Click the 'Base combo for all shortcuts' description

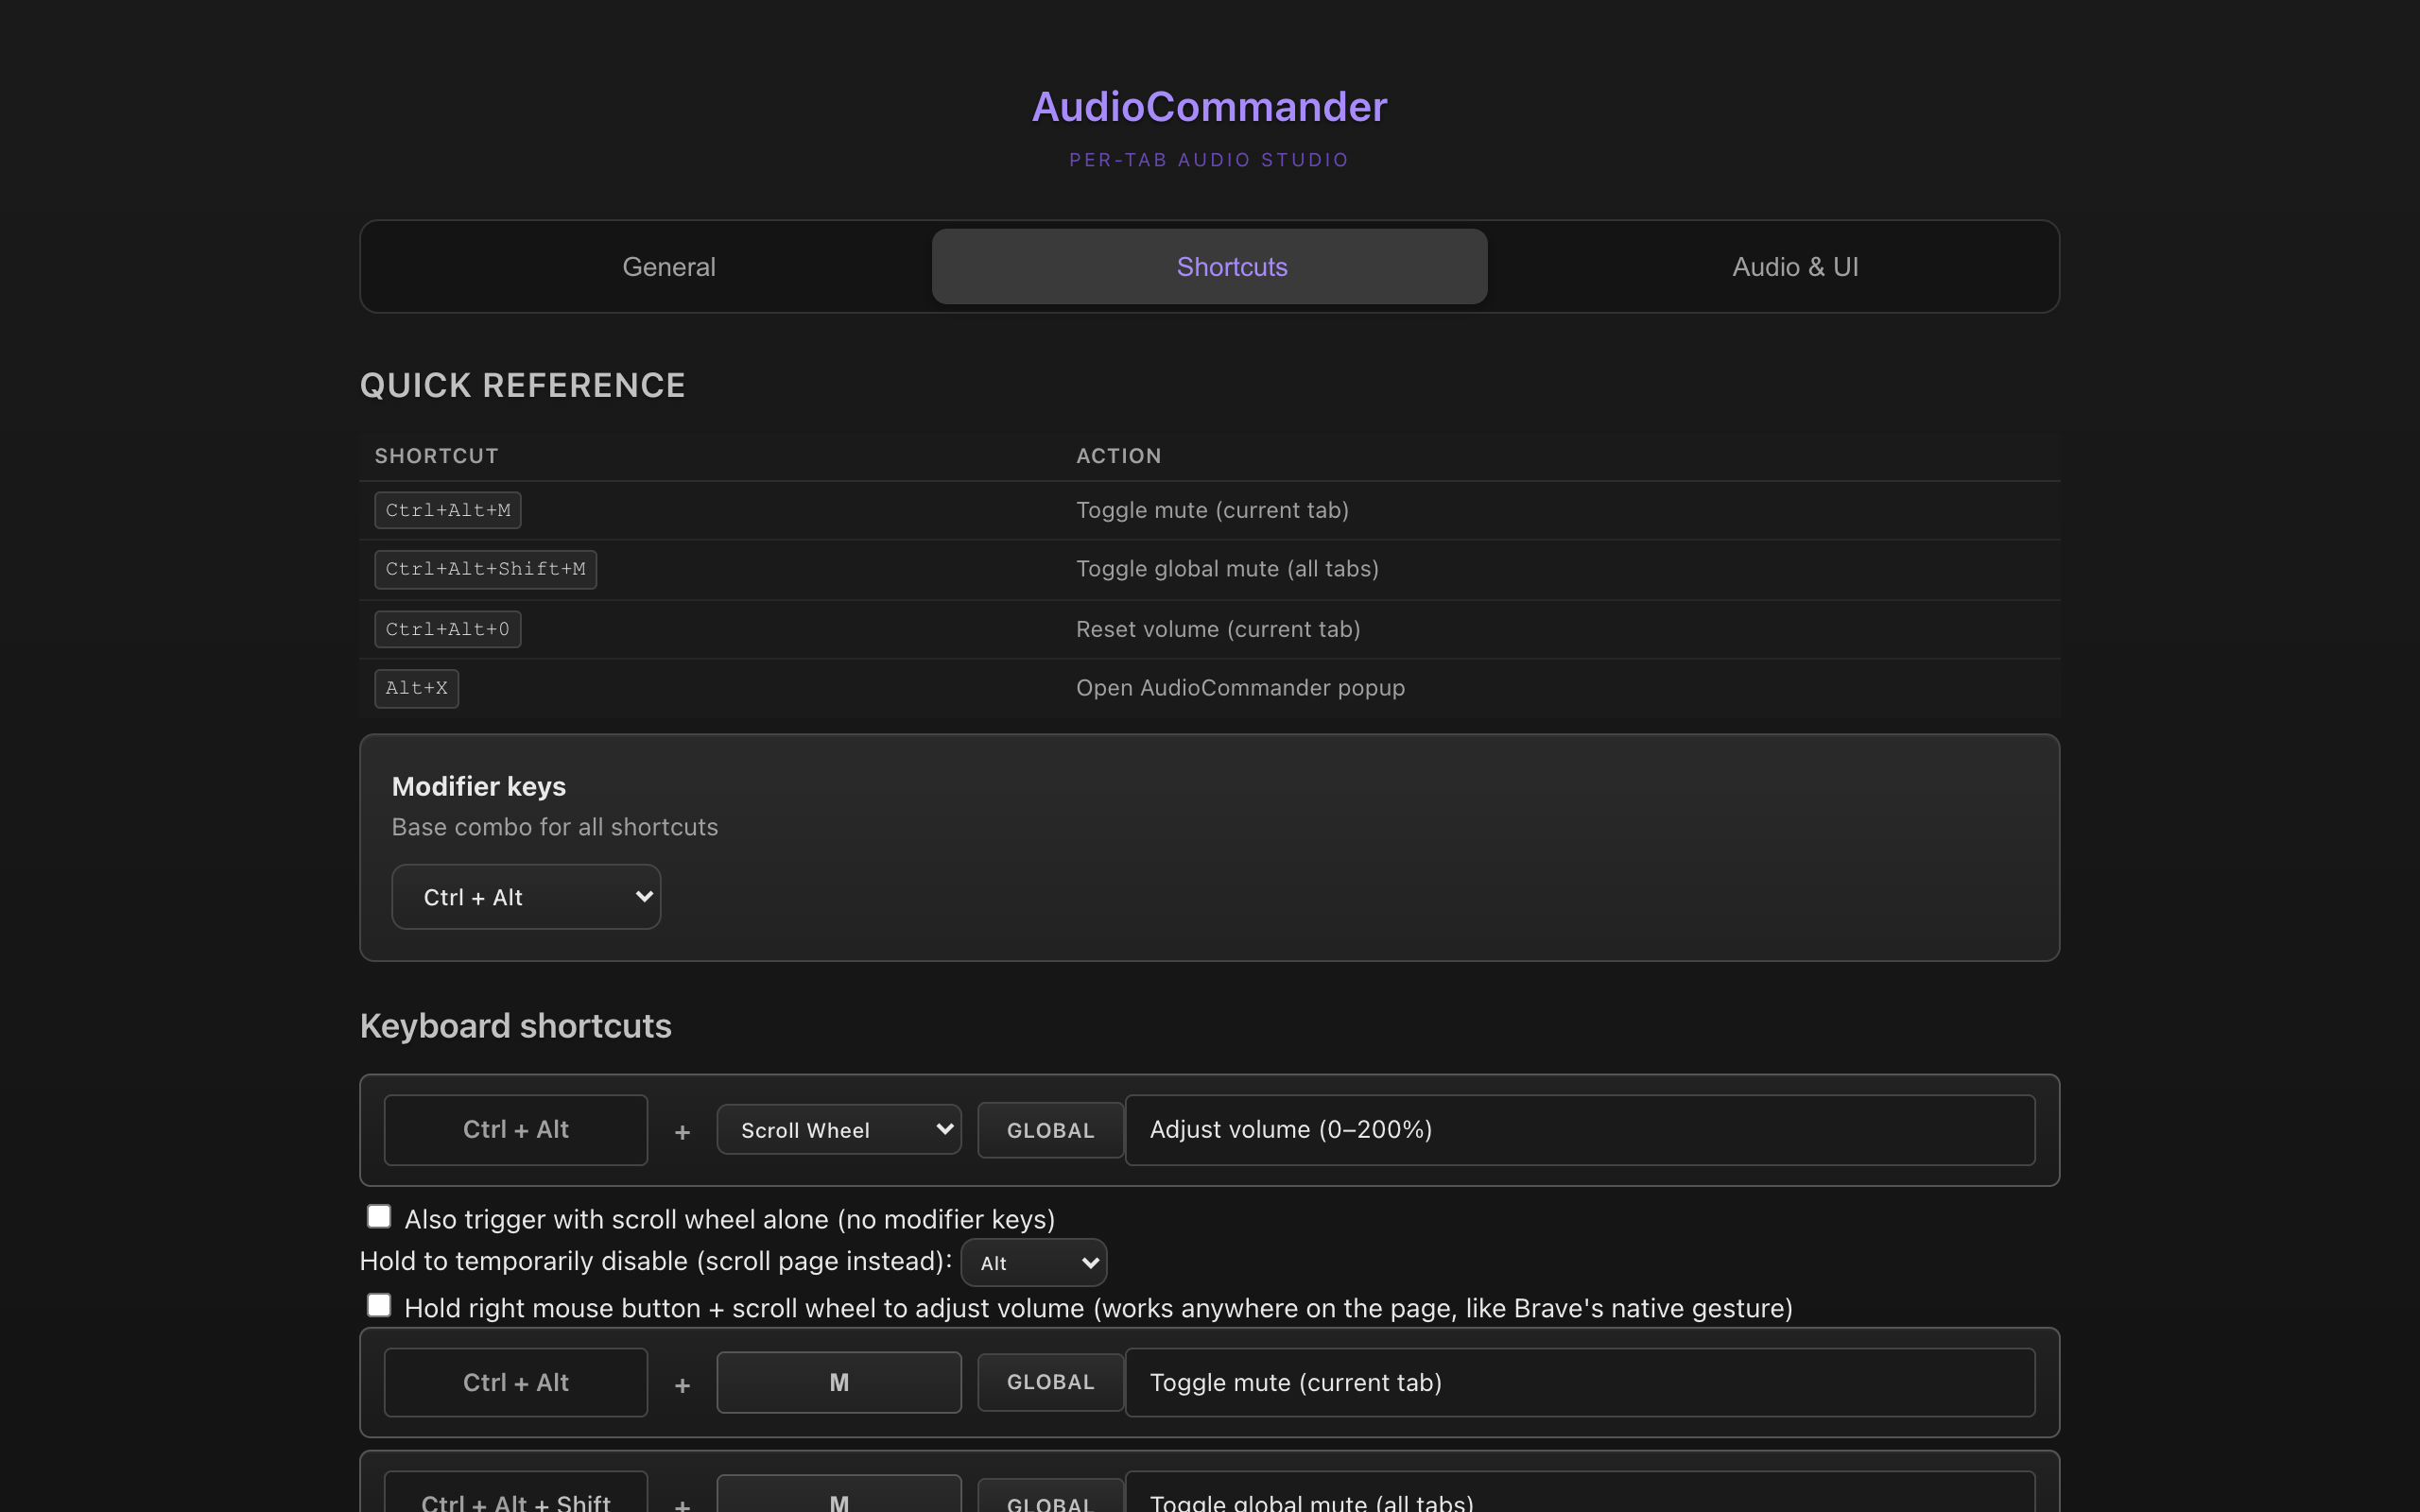554,827
